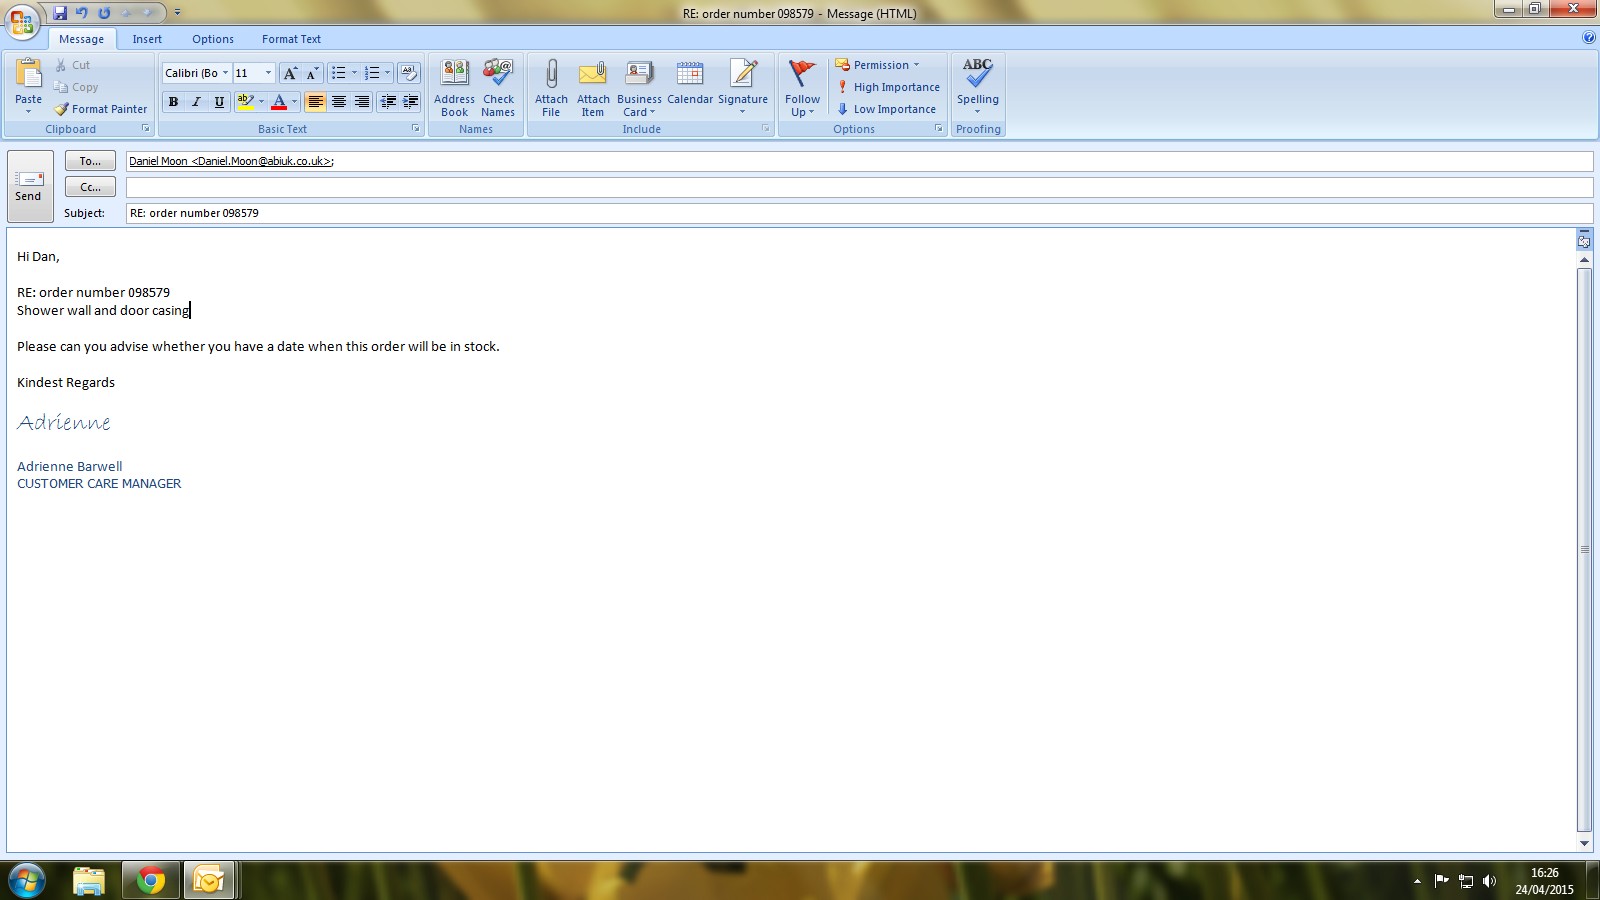The width and height of the screenshot is (1600, 900).
Task: Click into the Cc address field
Action: (x=859, y=187)
